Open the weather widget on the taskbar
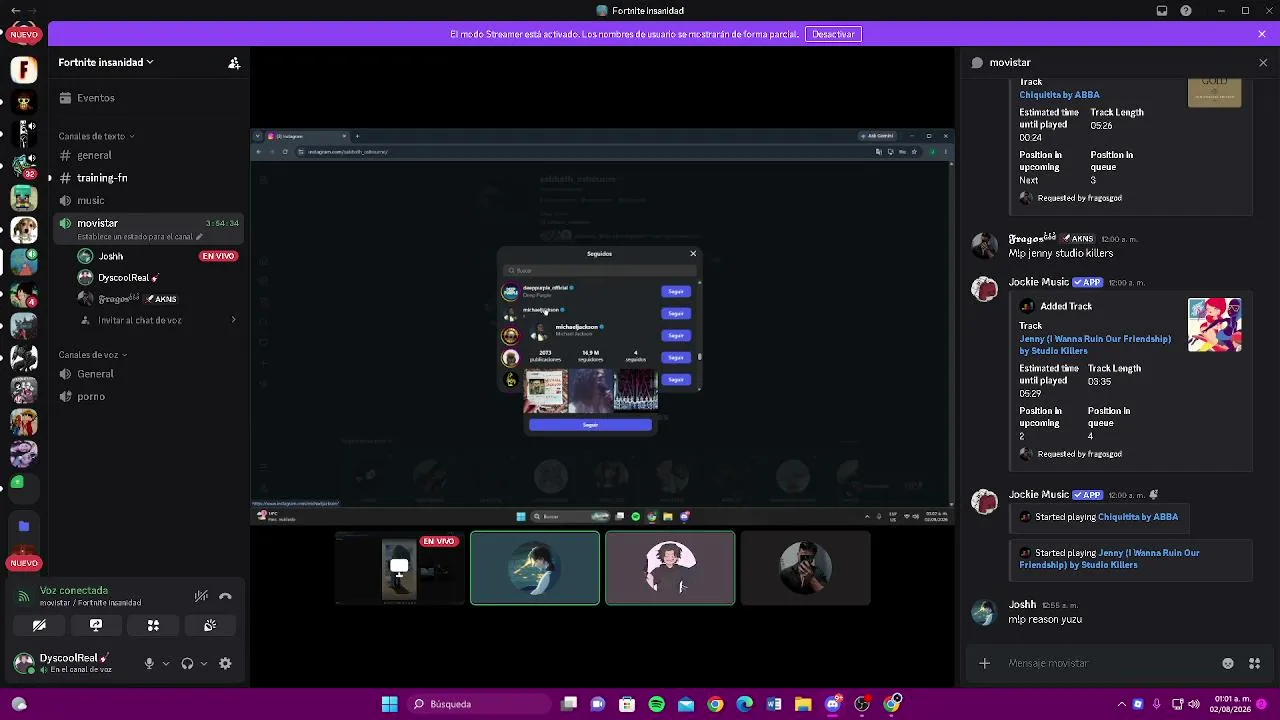Screen dimensions: 1280x720 18,704
